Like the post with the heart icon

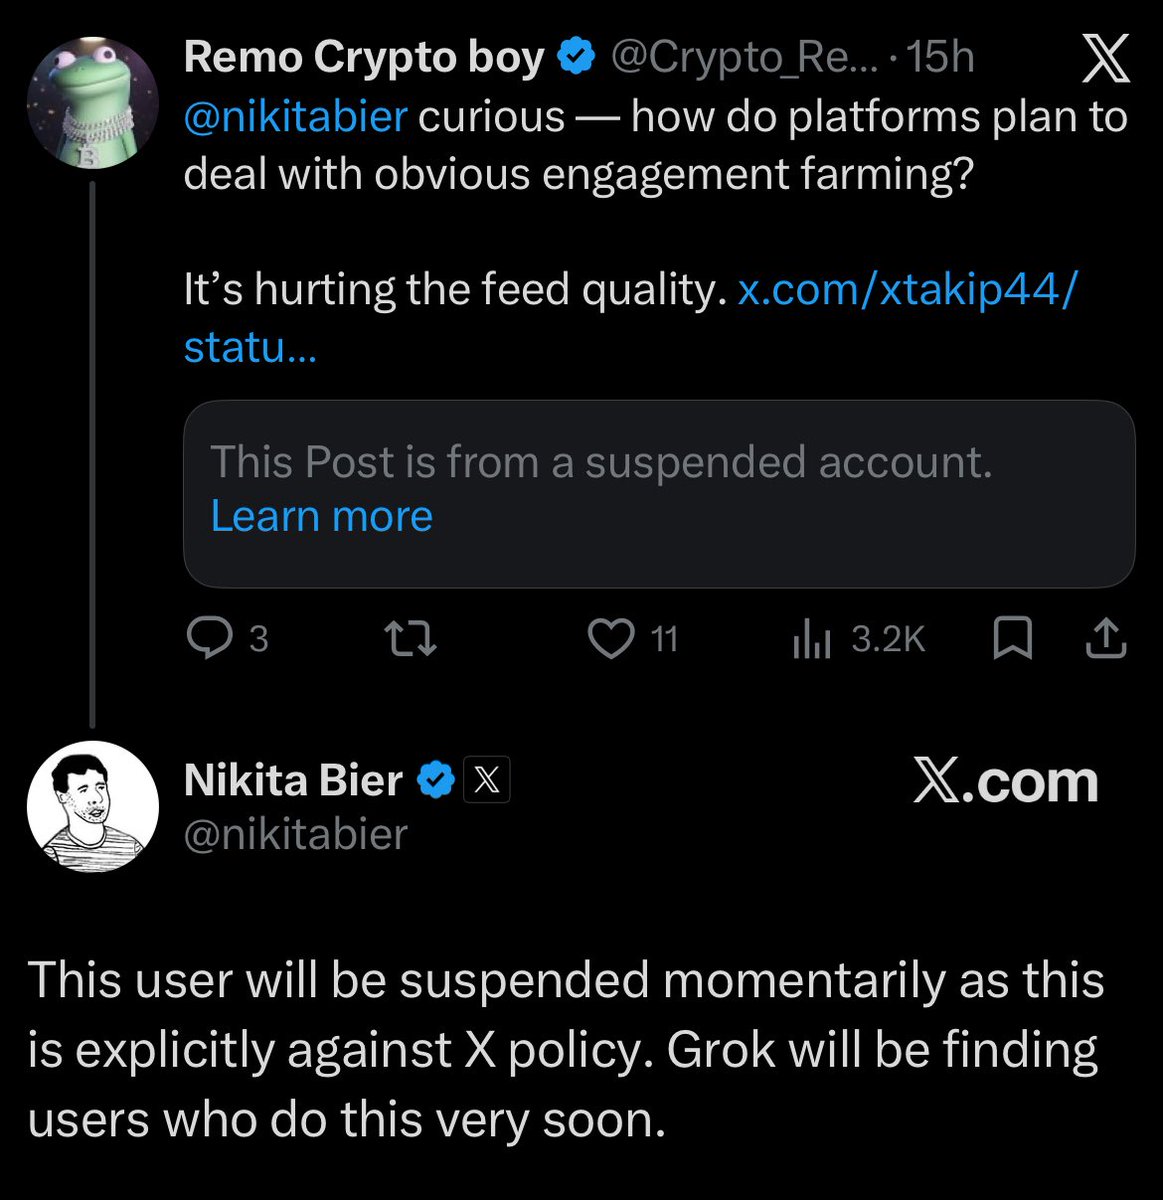610,638
